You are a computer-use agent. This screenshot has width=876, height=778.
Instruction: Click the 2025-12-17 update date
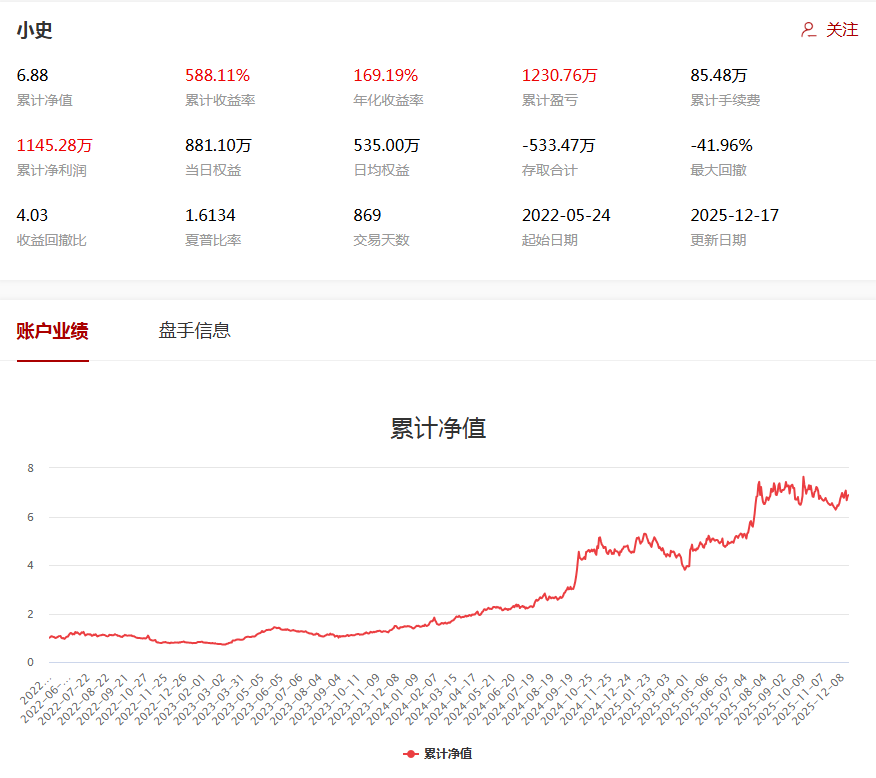[x=734, y=216]
